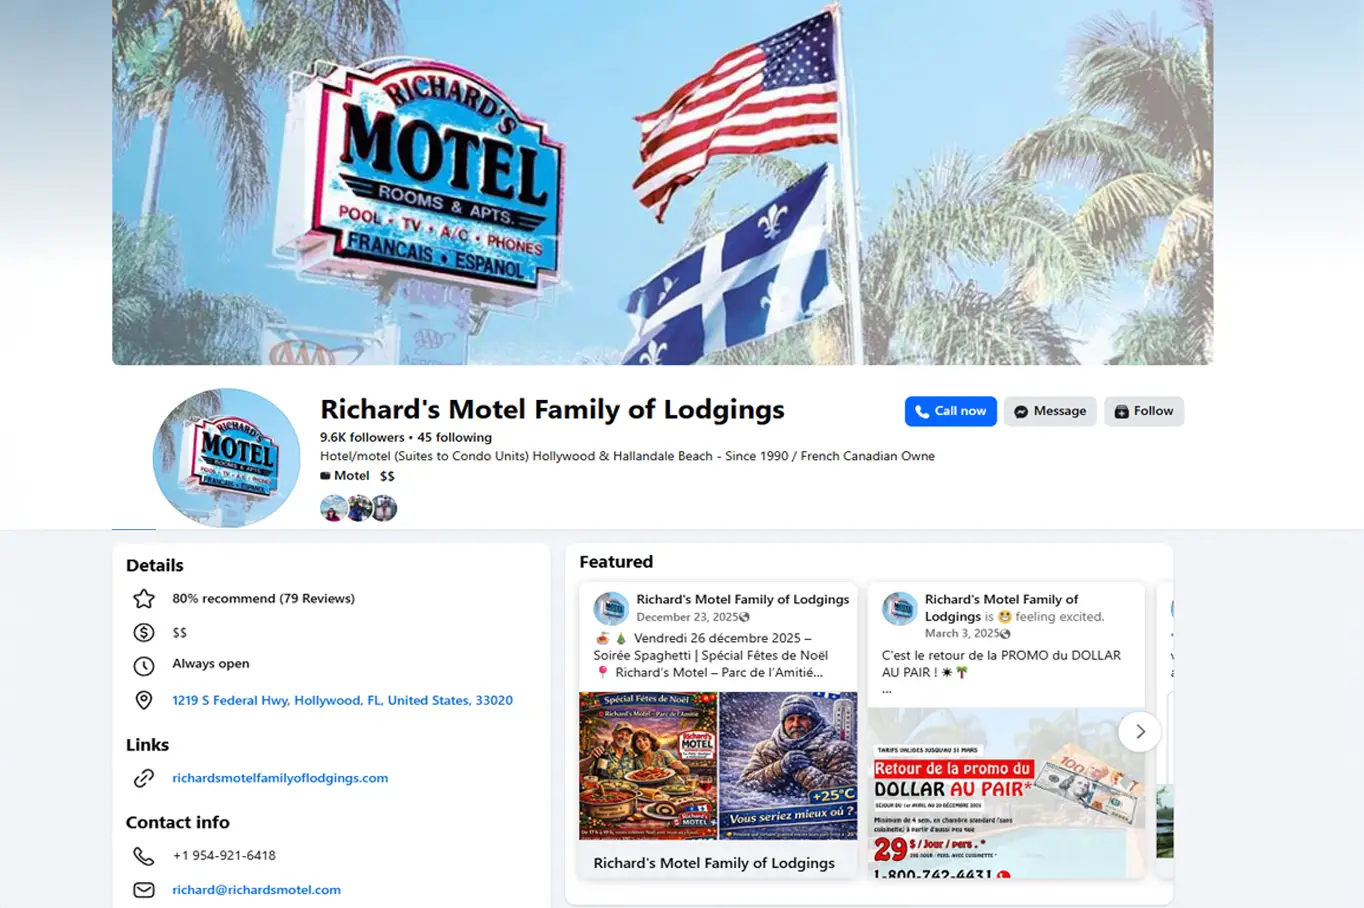Click the phone icon in Contact info
Viewport: 1364px width, 908px height.
click(144, 856)
